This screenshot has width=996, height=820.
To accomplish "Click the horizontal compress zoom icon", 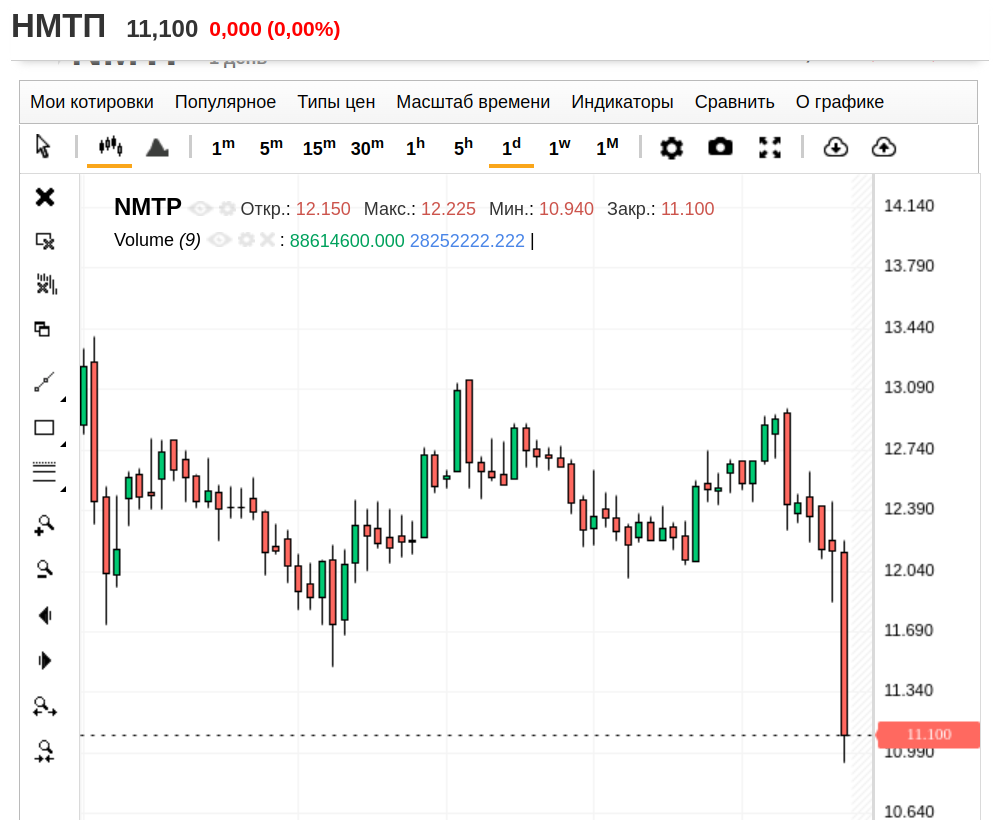I will point(44,751).
